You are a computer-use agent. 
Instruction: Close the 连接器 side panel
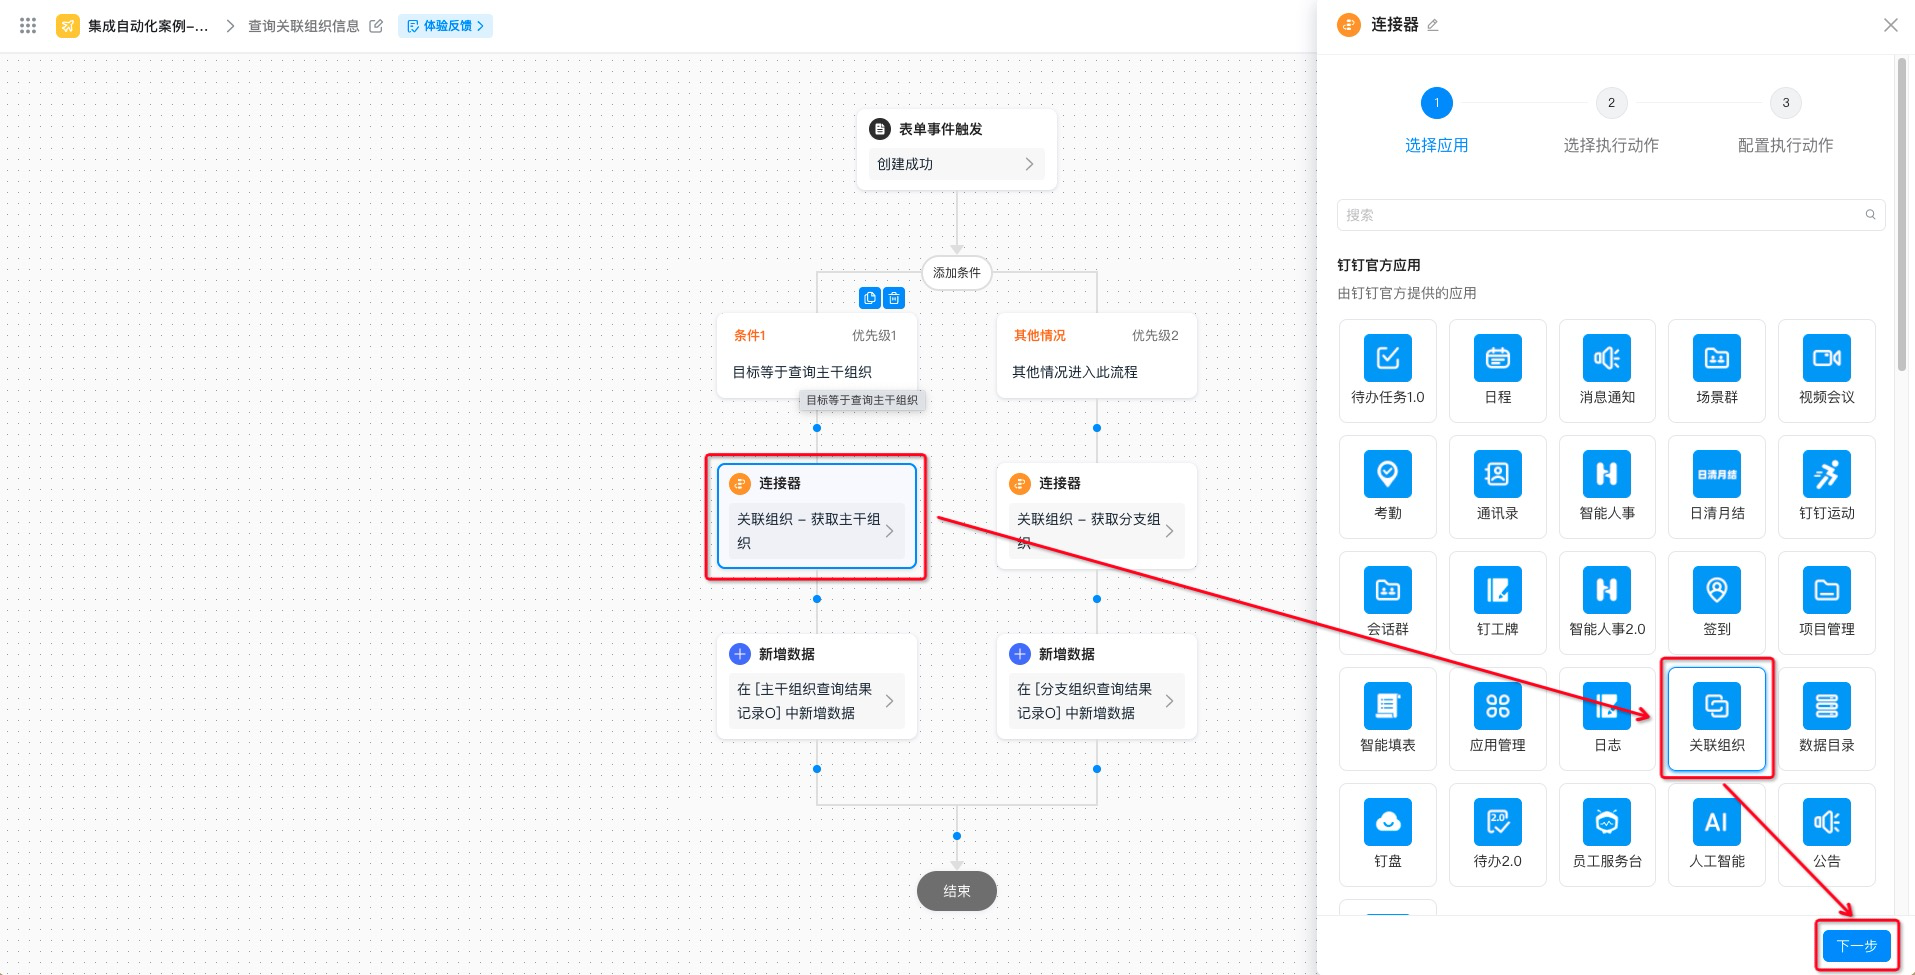coord(1890,25)
